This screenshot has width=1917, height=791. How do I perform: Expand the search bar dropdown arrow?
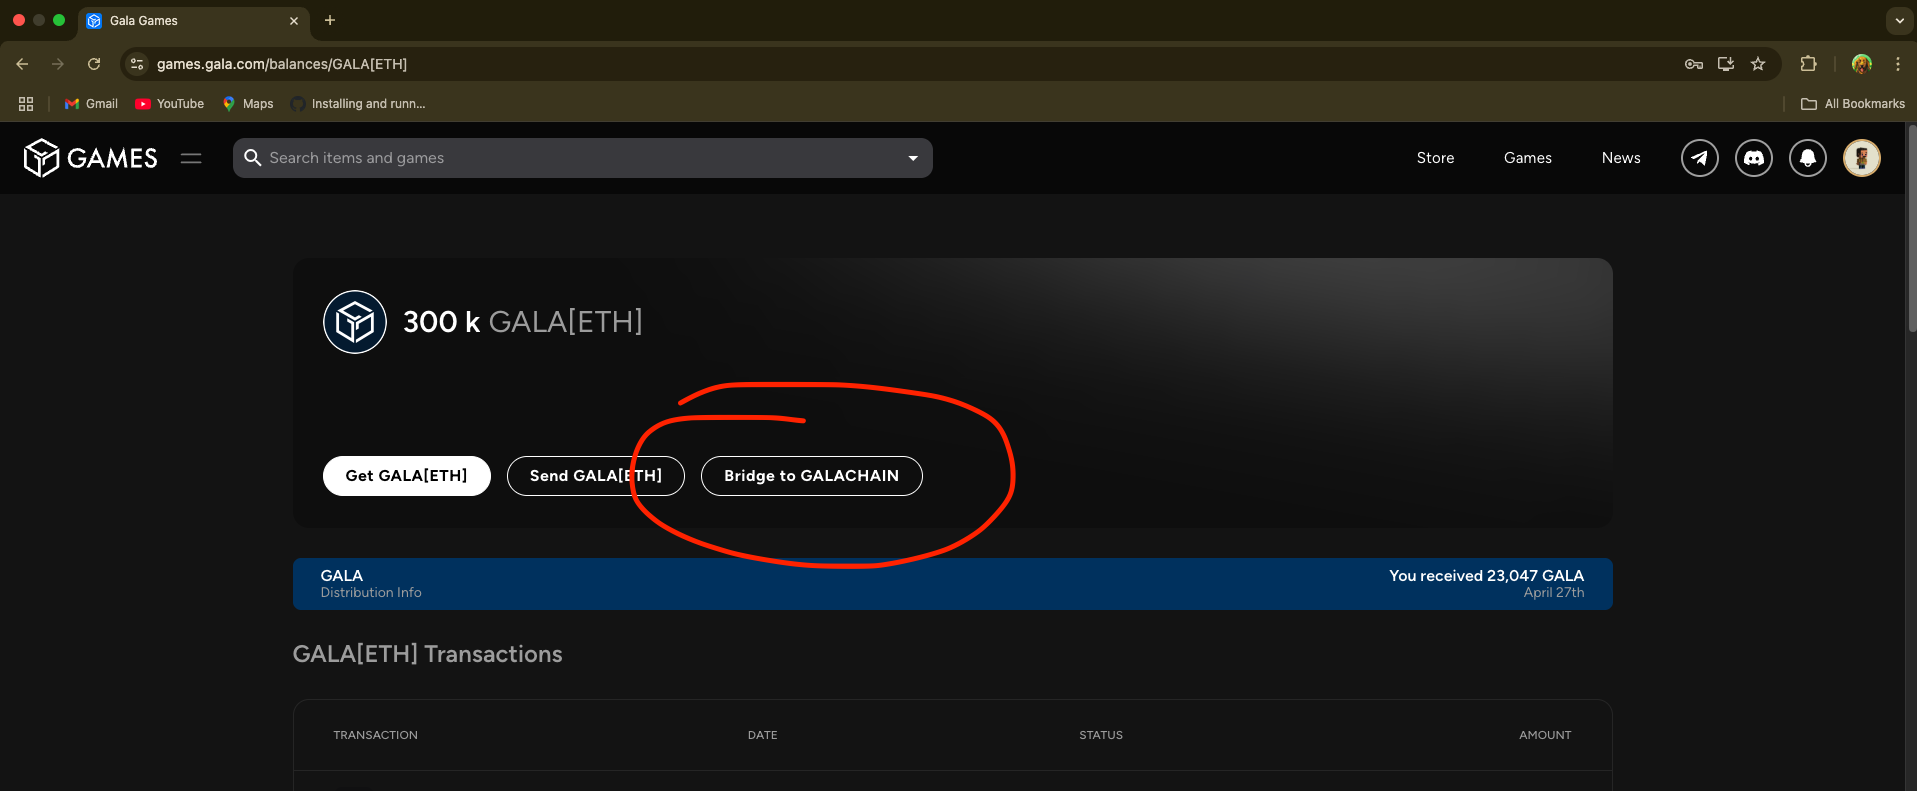913,158
